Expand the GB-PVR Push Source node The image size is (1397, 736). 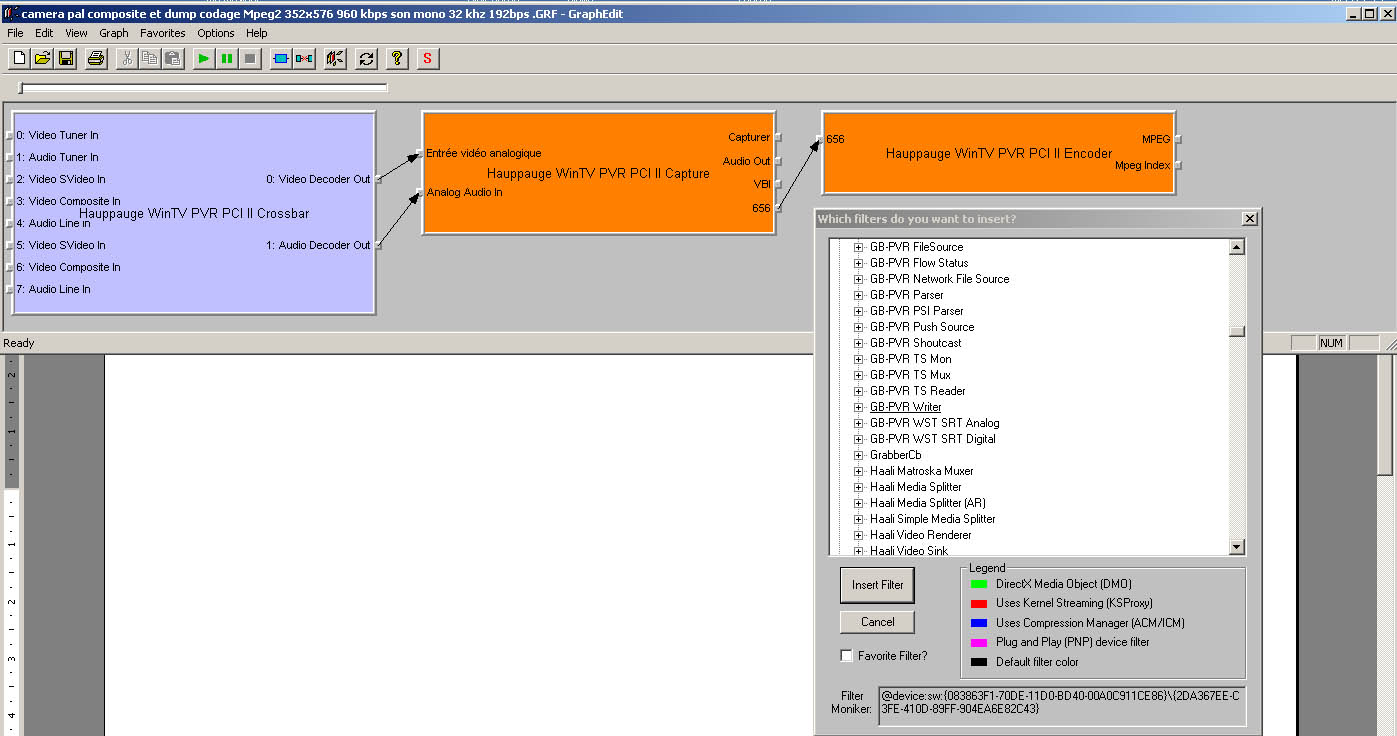pyautogui.click(x=858, y=327)
